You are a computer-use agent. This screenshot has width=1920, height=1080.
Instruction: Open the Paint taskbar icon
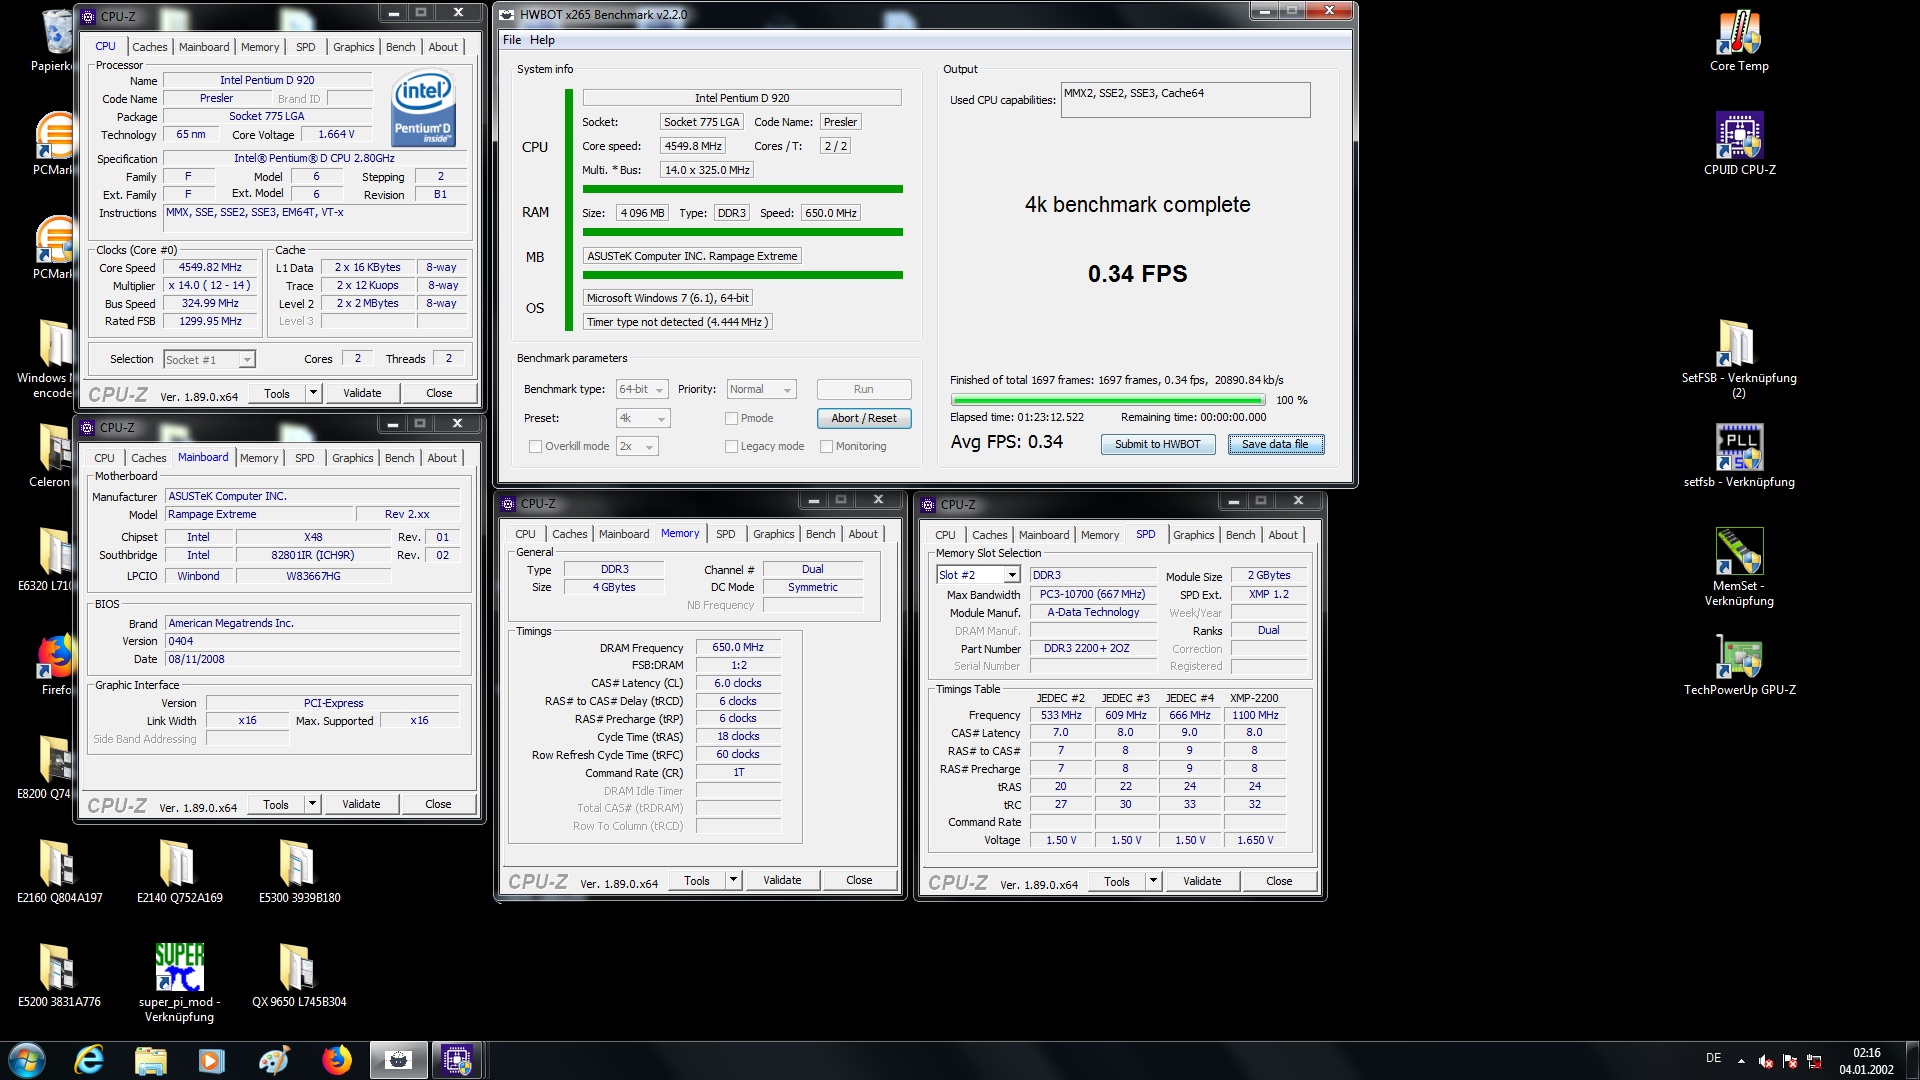[x=274, y=1060]
